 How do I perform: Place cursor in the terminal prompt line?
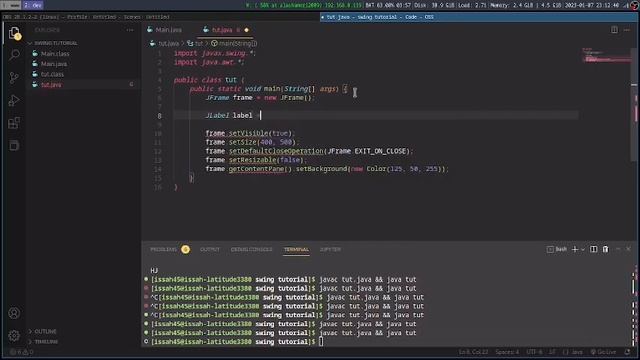(x=321, y=342)
